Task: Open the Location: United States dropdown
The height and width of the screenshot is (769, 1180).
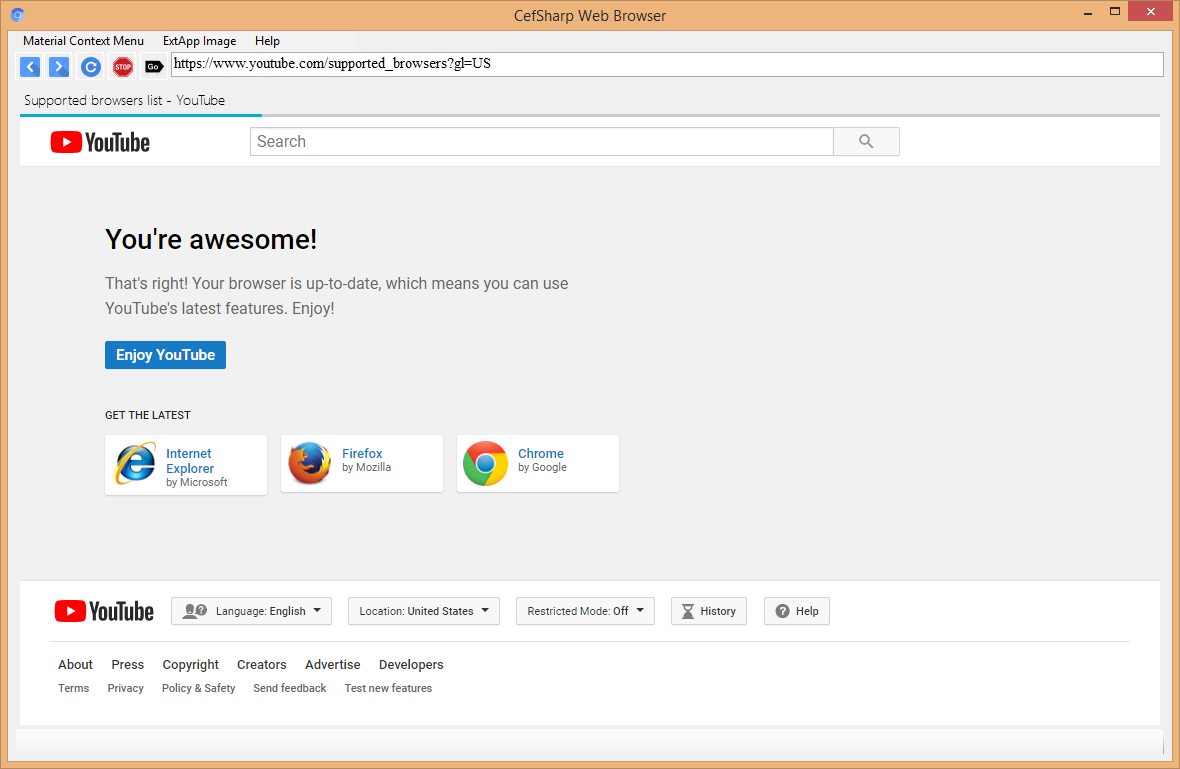Action: [424, 611]
